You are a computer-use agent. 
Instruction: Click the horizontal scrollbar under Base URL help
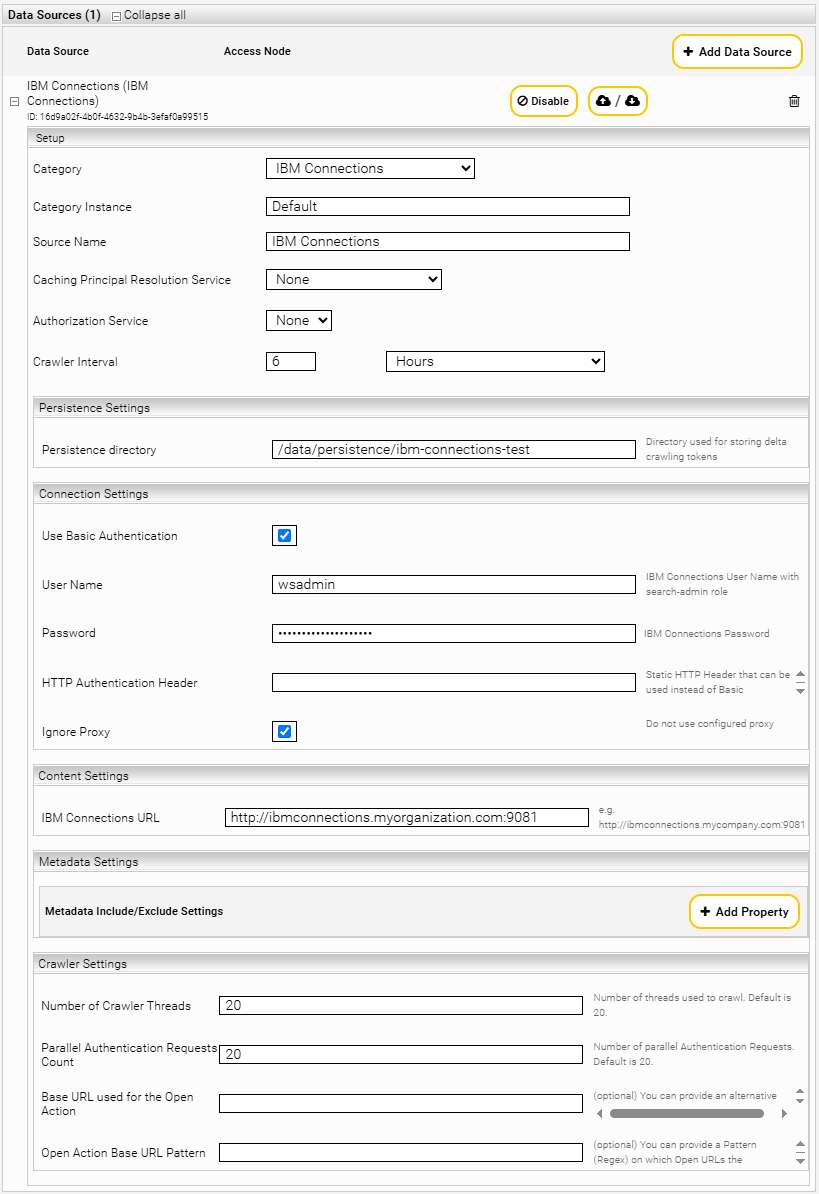pos(687,1113)
